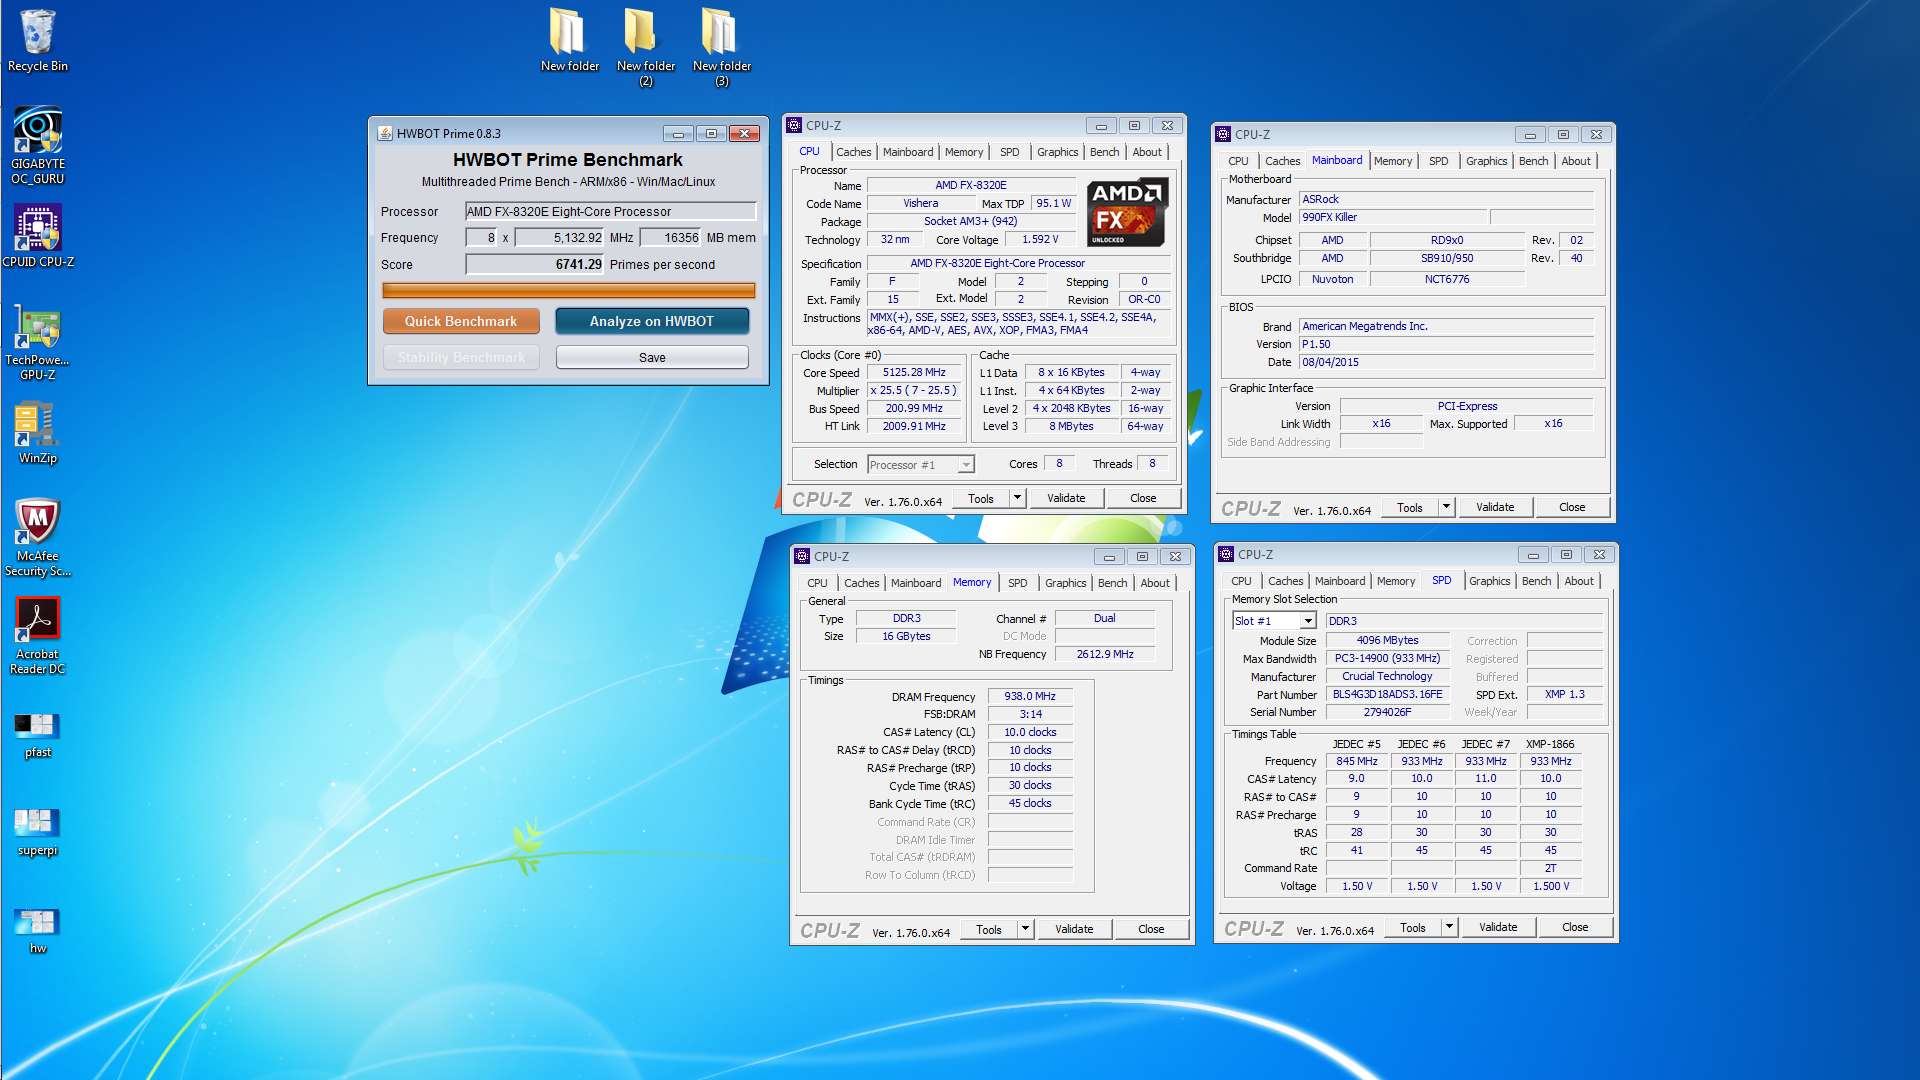This screenshot has height=1080, width=1920.
Task: Click Max Bandwidth value PC3-14900
Action: 1387,658
